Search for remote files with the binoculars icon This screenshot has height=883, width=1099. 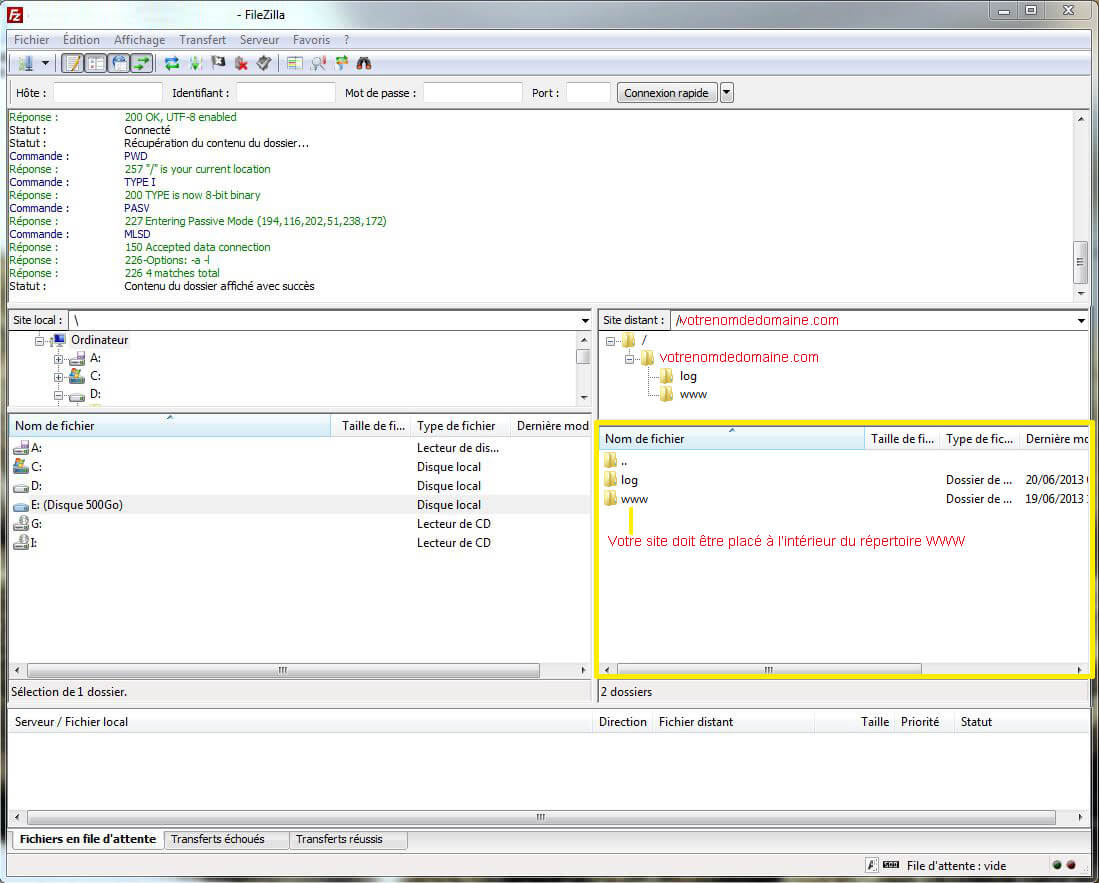(x=364, y=64)
